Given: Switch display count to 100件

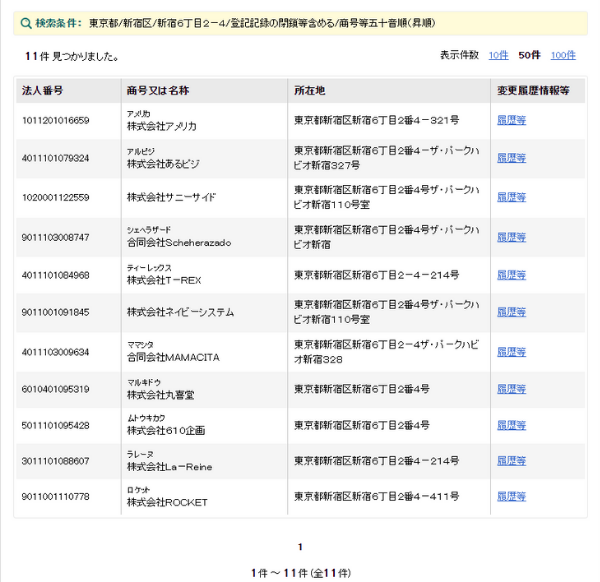Looking at the screenshot, I should click(x=563, y=55).
